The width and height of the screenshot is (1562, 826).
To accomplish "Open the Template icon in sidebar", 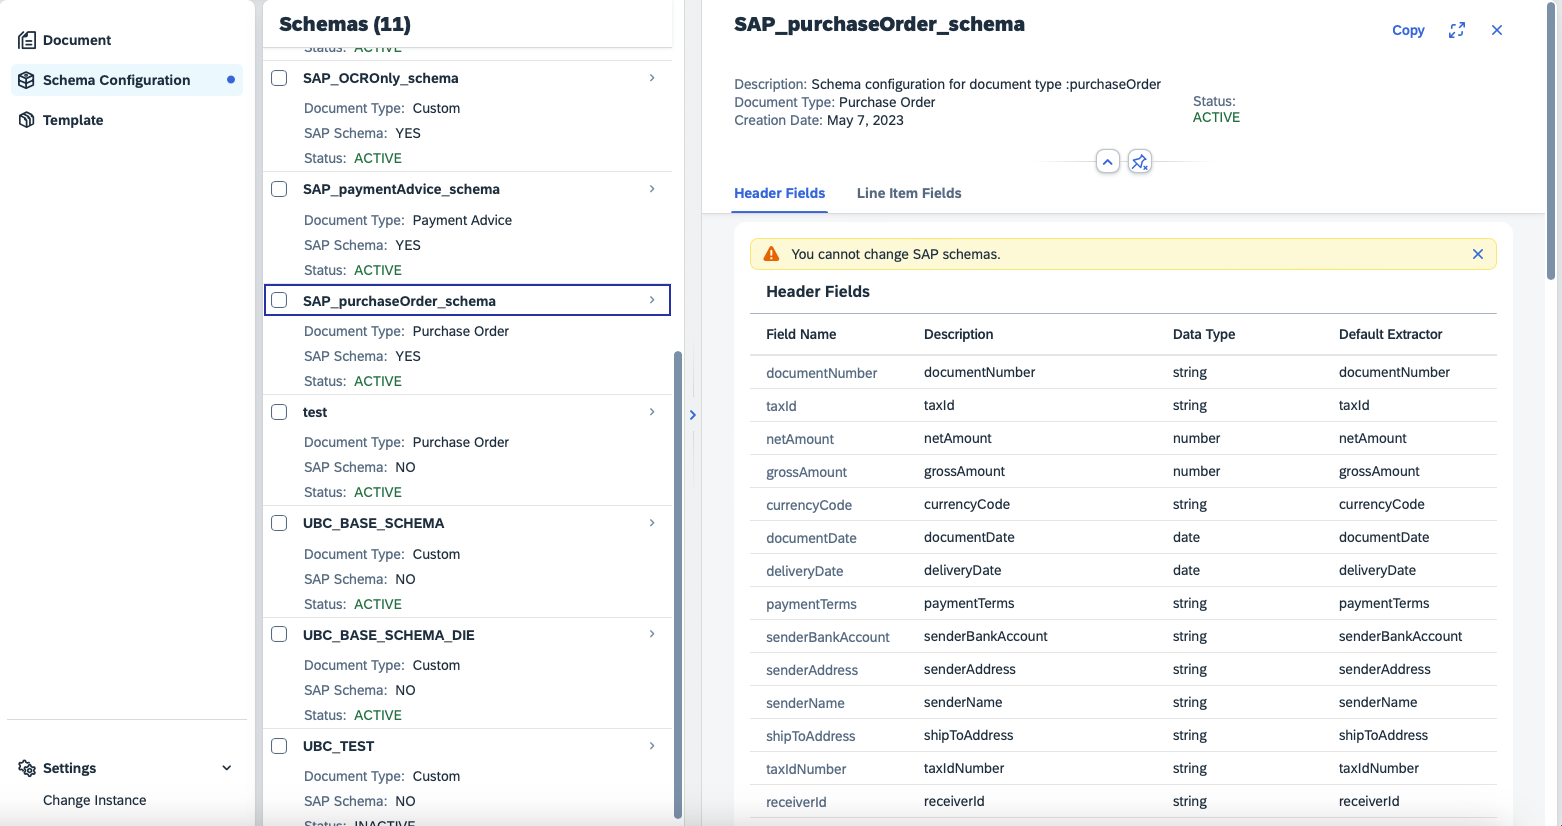I will 27,120.
